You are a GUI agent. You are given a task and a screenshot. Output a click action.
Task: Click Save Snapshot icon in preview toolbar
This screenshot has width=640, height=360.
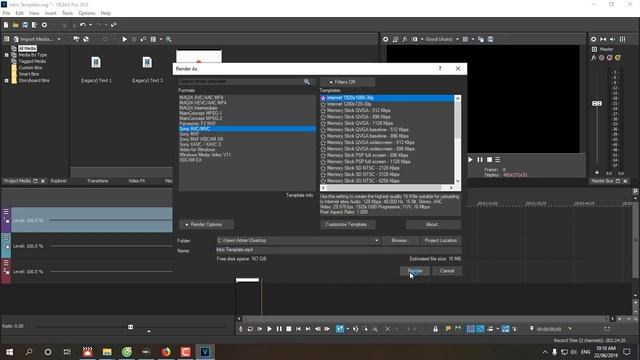pyautogui.click(x=490, y=39)
